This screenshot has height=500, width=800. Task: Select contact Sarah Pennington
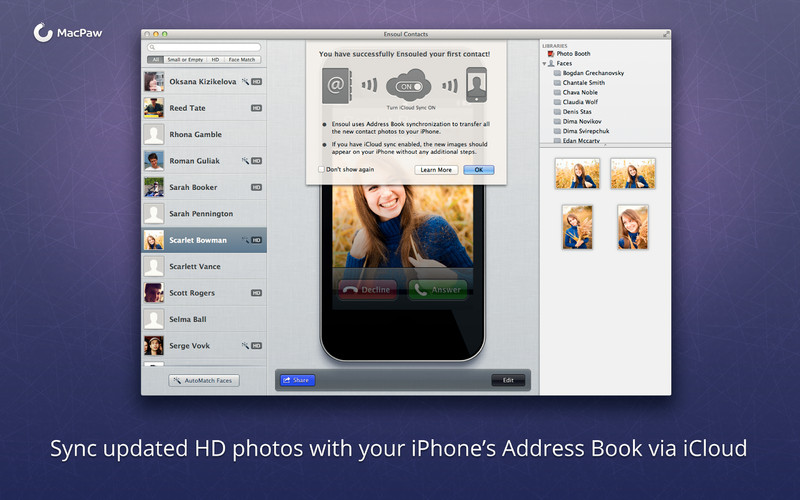204,214
